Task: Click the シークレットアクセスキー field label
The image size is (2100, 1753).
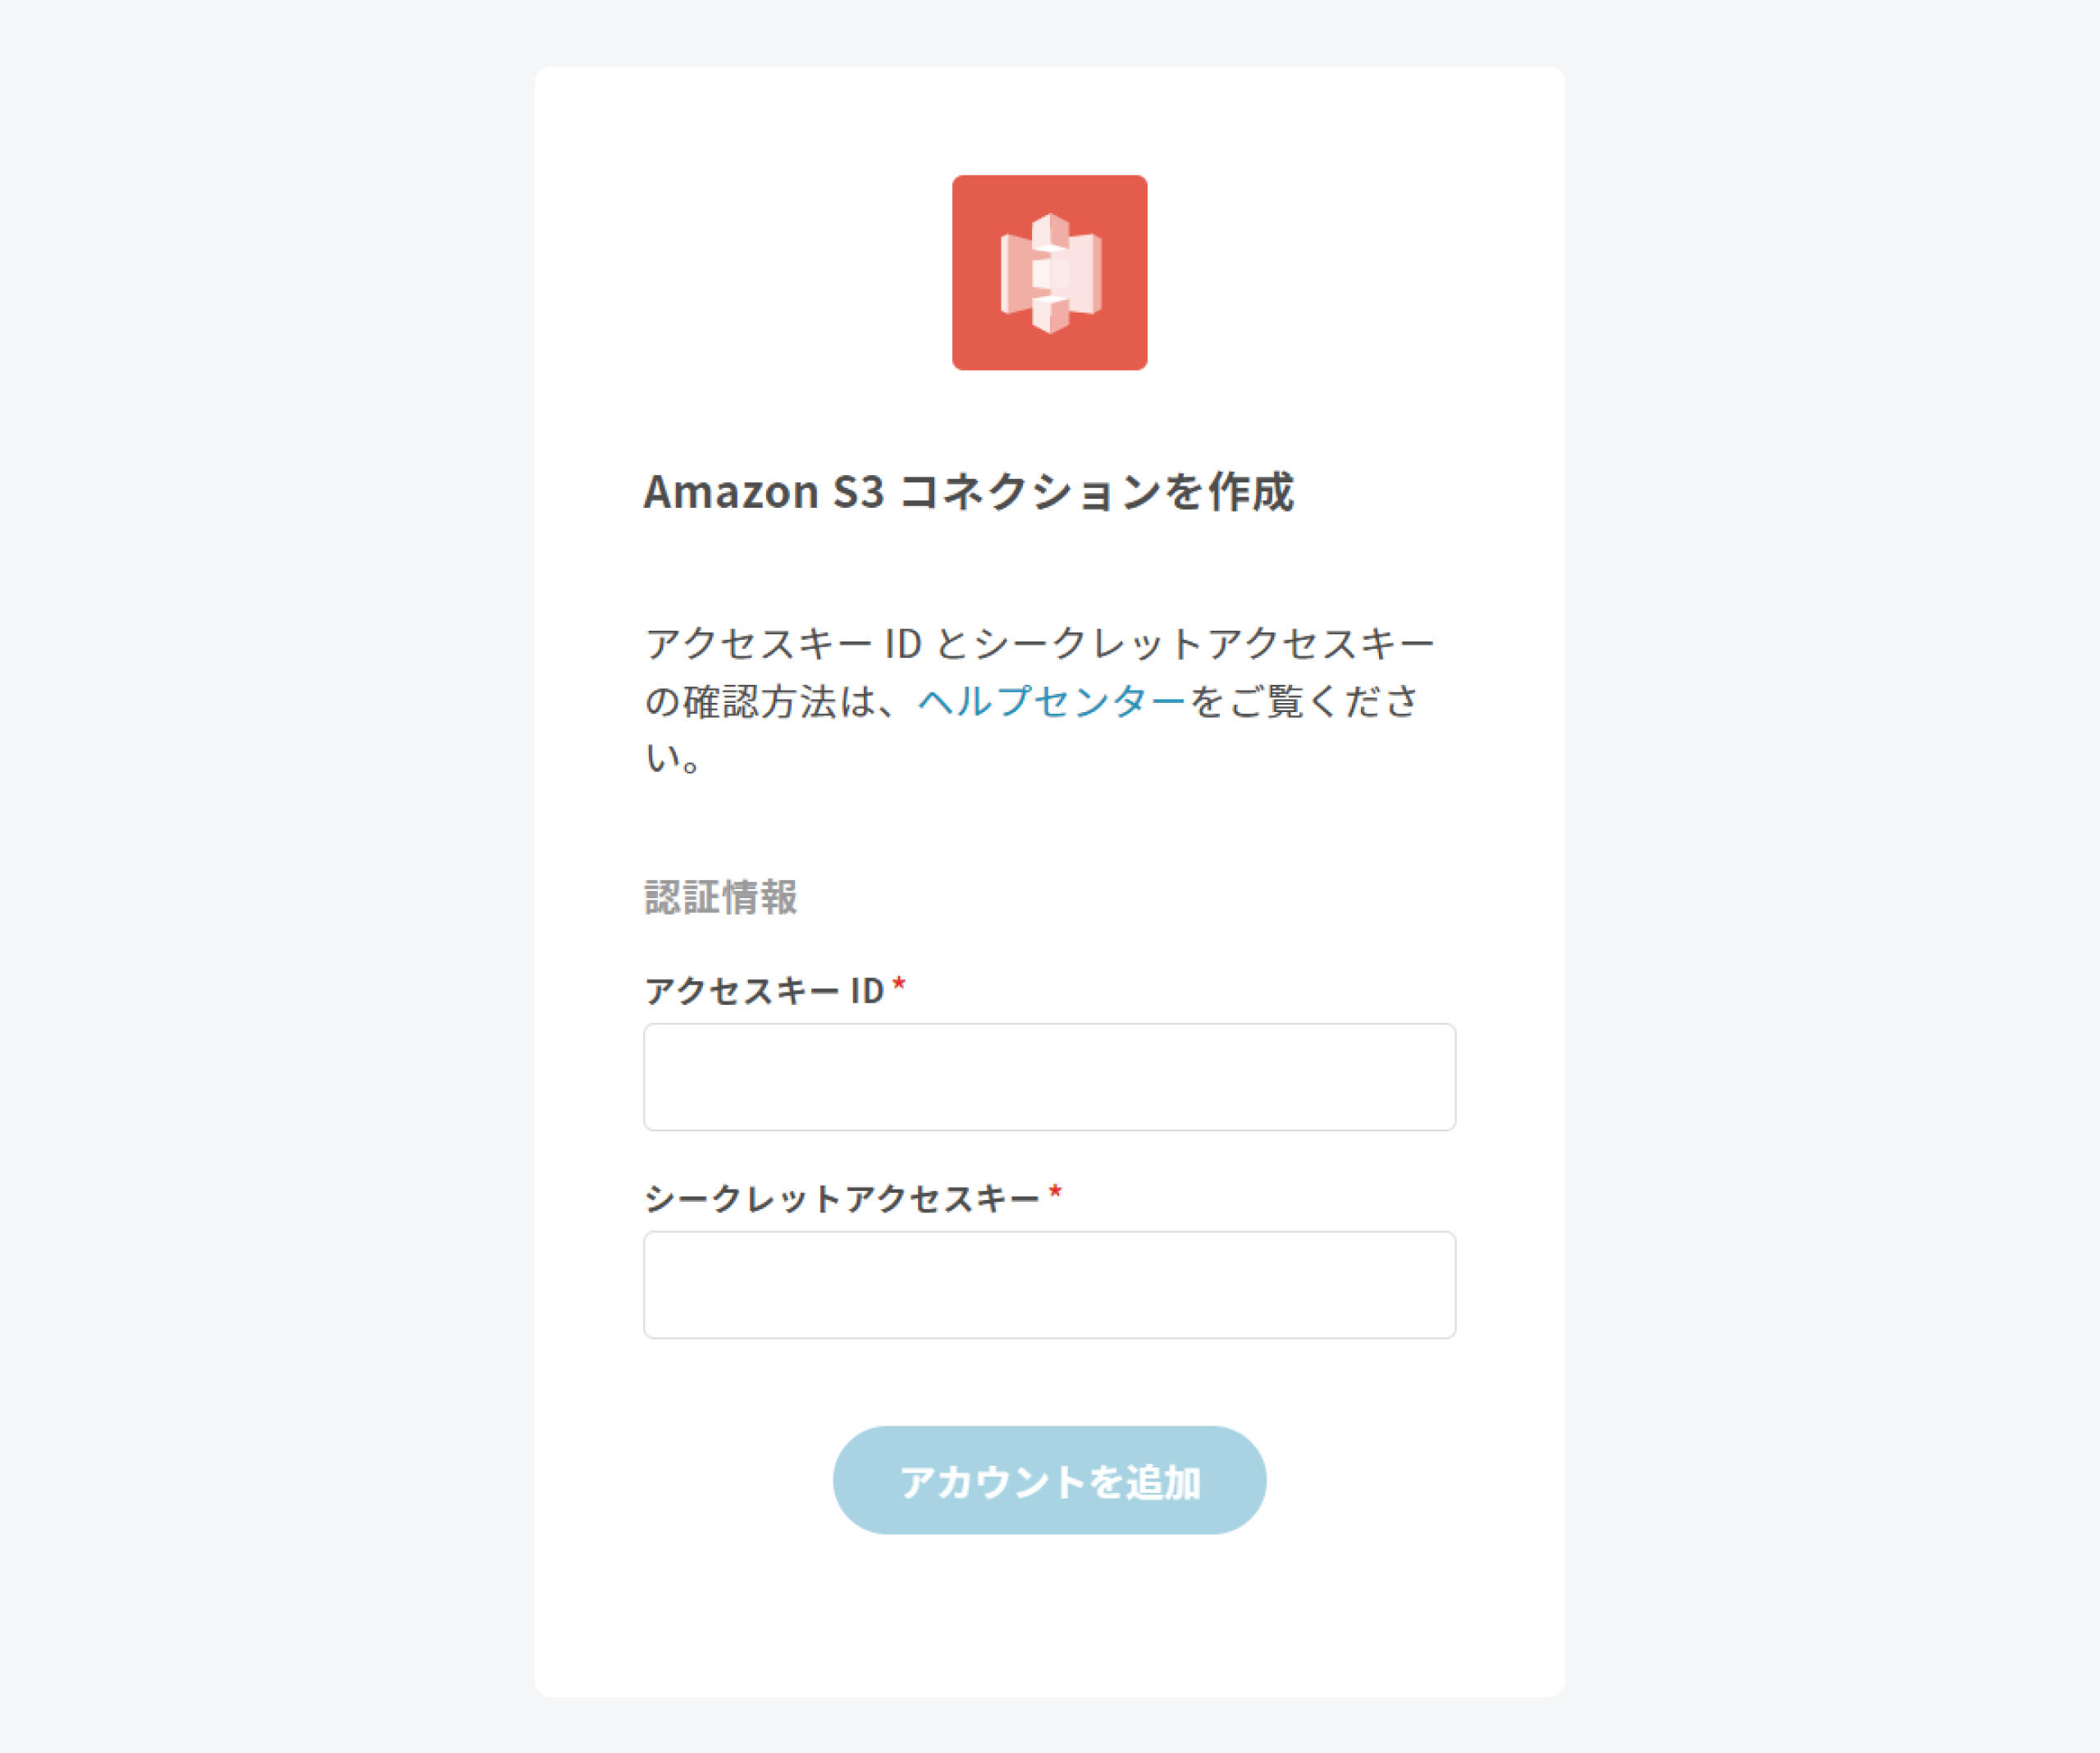Action: click(842, 1198)
